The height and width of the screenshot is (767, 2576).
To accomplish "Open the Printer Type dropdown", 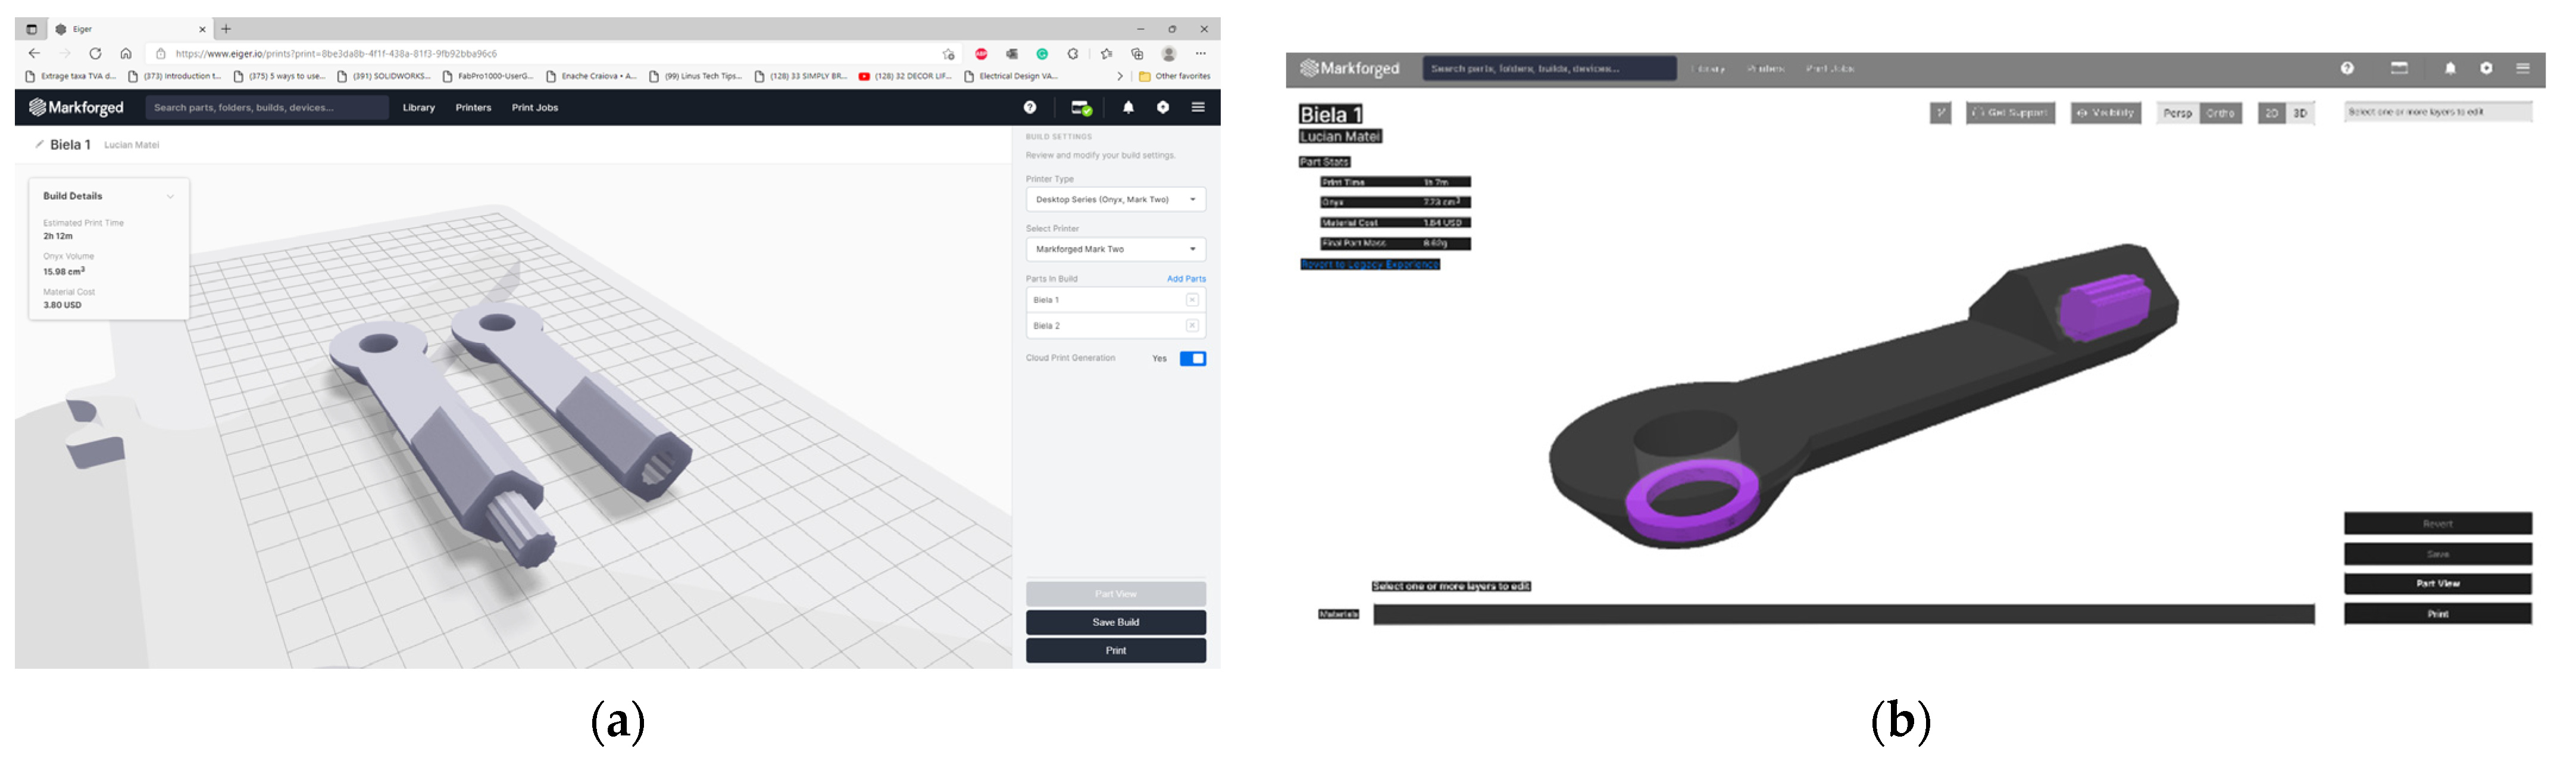I will (x=1115, y=200).
